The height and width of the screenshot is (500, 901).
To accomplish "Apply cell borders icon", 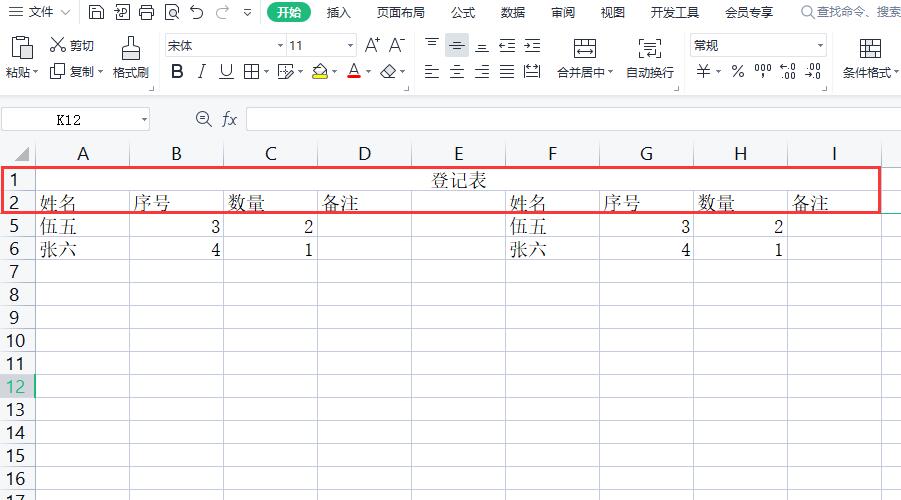I will coord(251,72).
